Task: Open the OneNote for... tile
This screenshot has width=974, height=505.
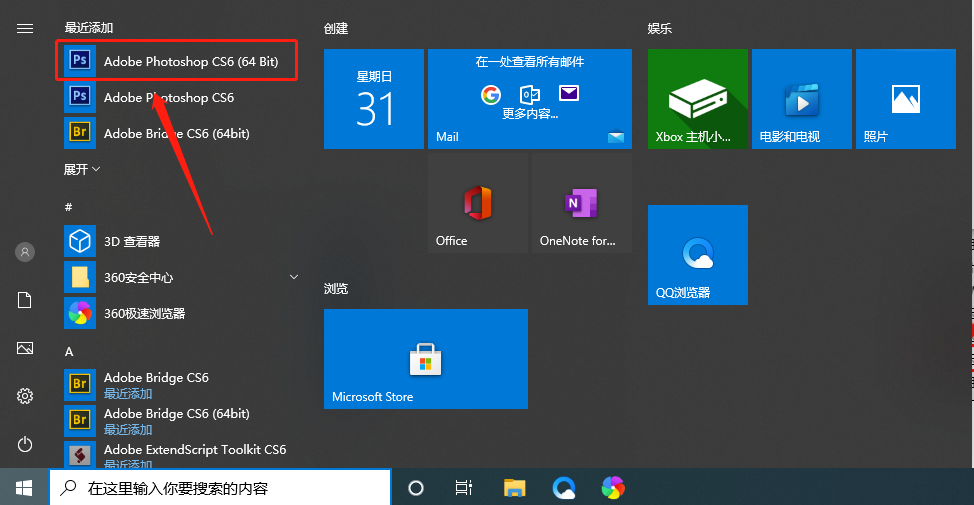Action: tap(582, 203)
